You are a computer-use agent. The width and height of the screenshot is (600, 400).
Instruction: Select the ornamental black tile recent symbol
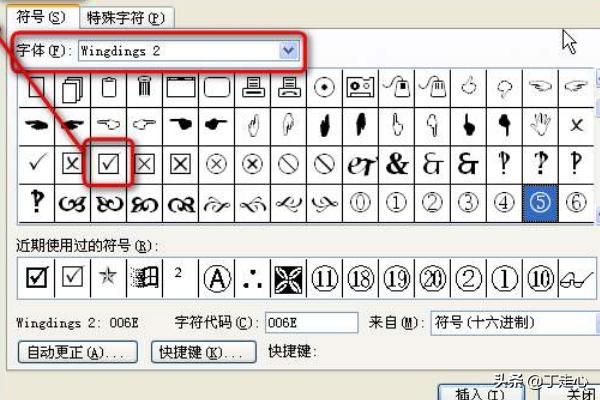289,278
